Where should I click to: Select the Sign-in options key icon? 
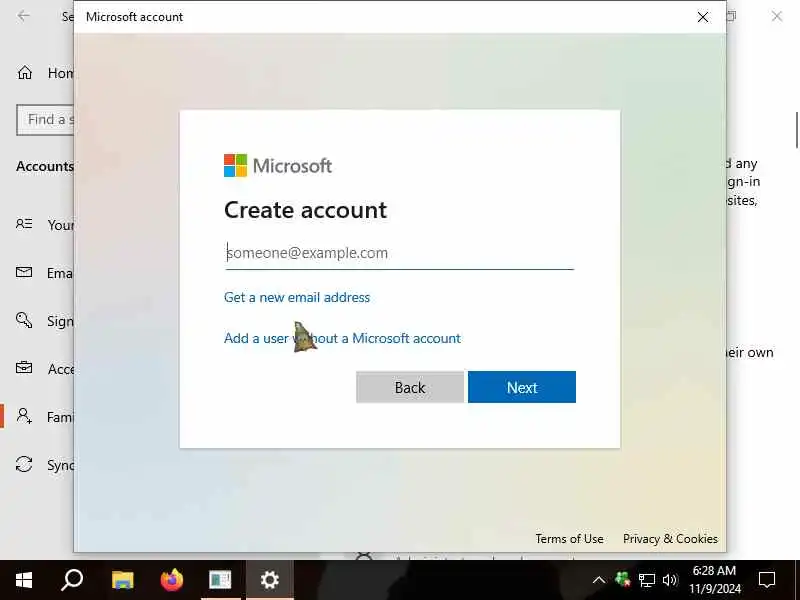pos(24,320)
